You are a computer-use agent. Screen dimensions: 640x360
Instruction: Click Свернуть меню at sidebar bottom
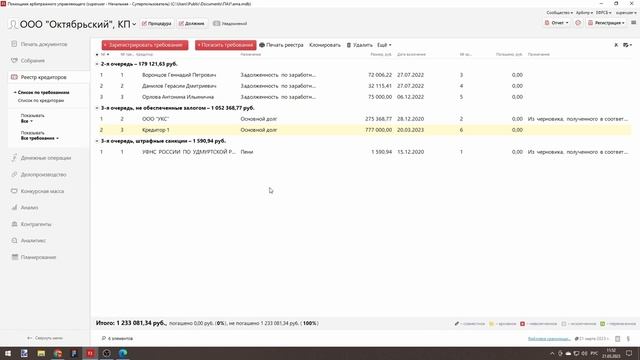coord(45,338)
